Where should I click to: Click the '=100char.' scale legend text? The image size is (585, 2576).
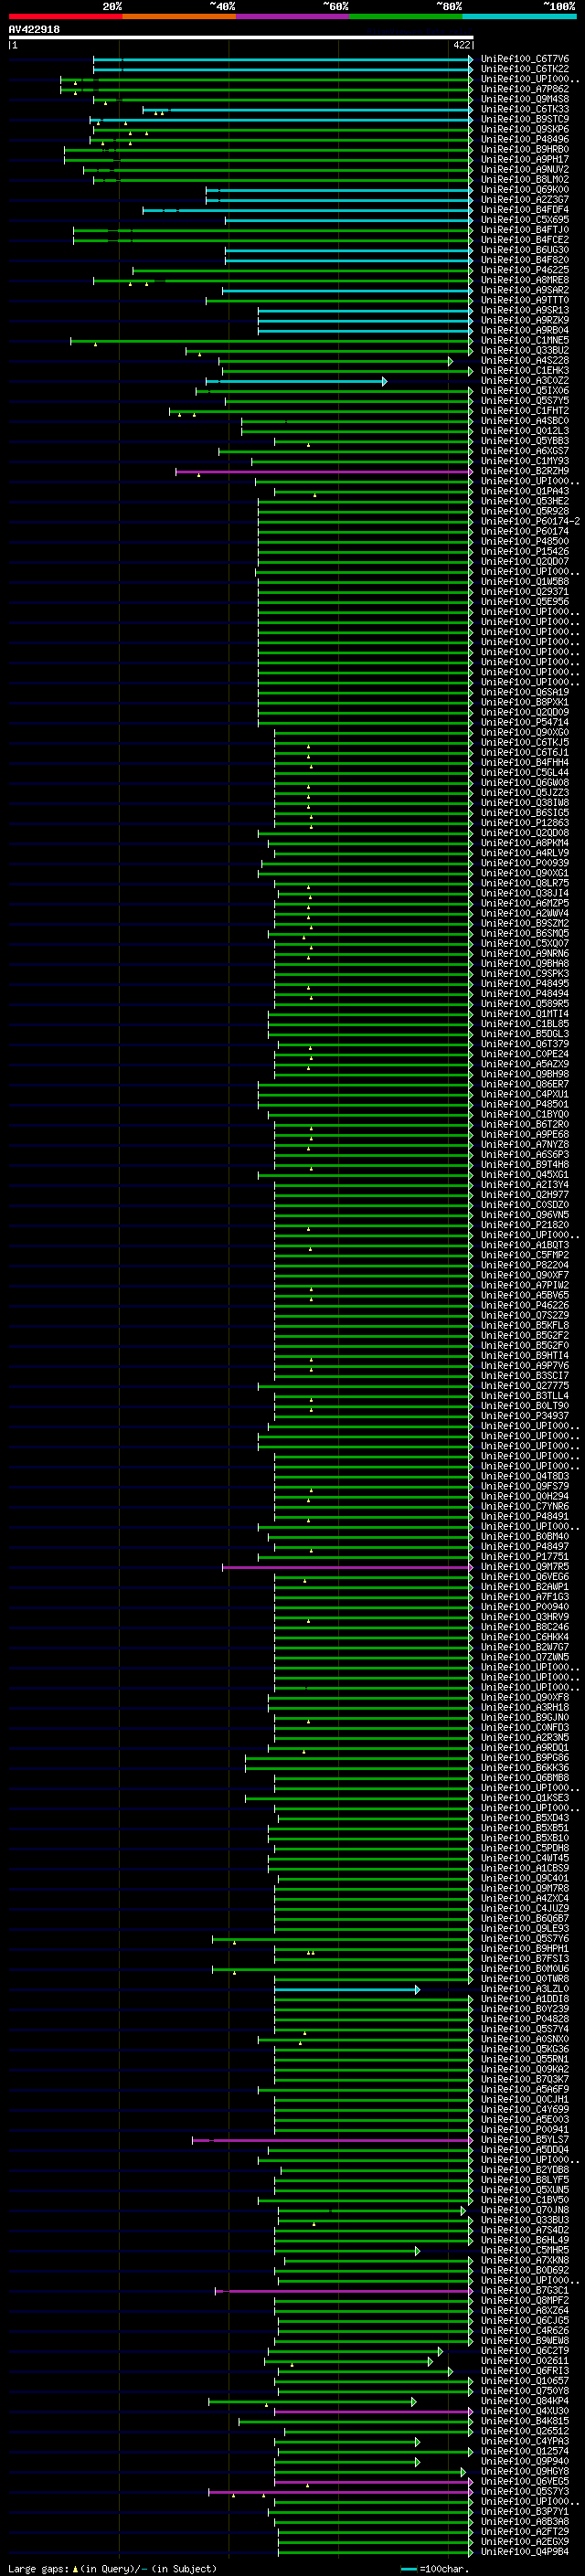coord(446,2568)
